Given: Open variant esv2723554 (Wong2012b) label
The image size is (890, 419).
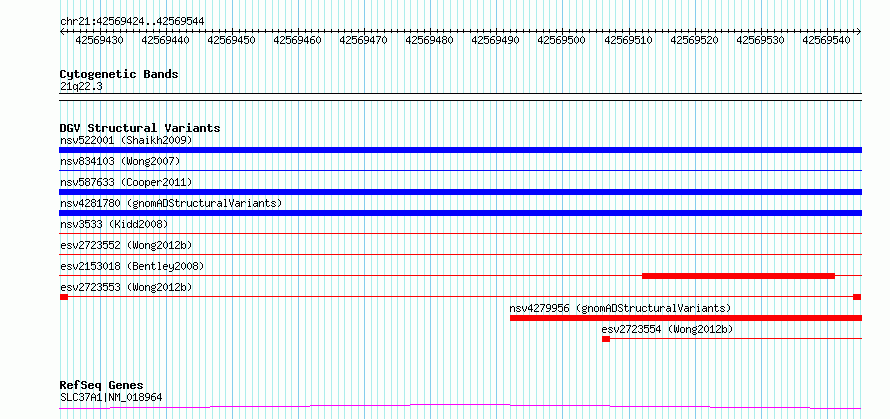Looking at the screenshot, I should pos(668,329).
